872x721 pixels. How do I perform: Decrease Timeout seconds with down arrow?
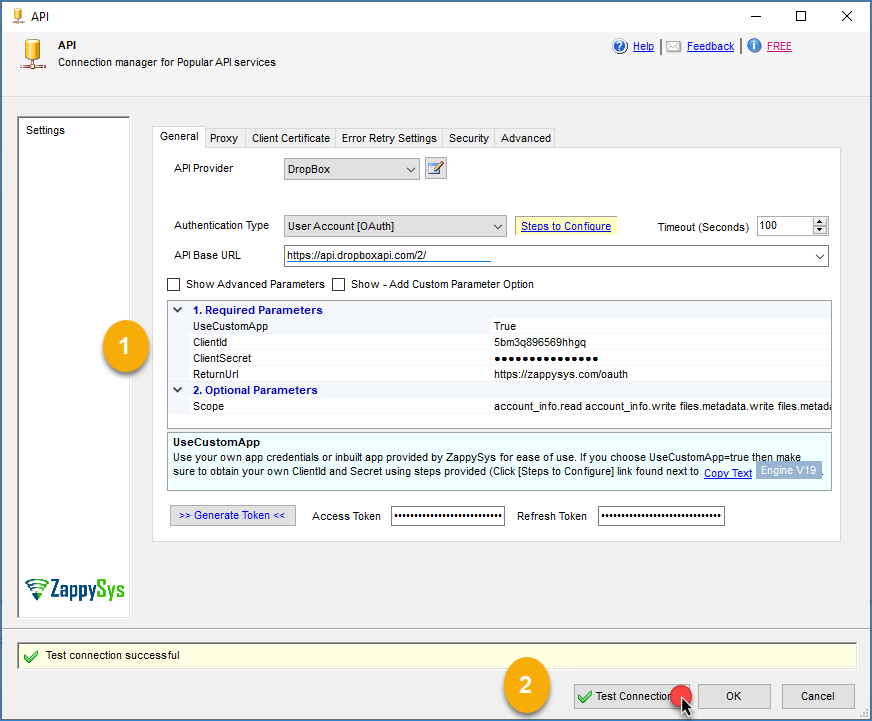click(820, 230)
